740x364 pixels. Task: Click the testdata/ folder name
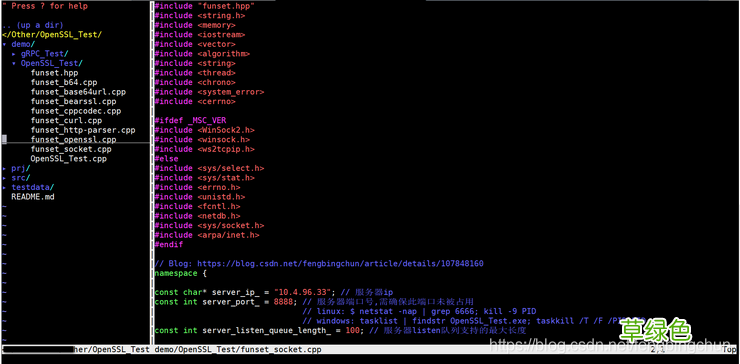pyautogui.click(x=33, y=187)
